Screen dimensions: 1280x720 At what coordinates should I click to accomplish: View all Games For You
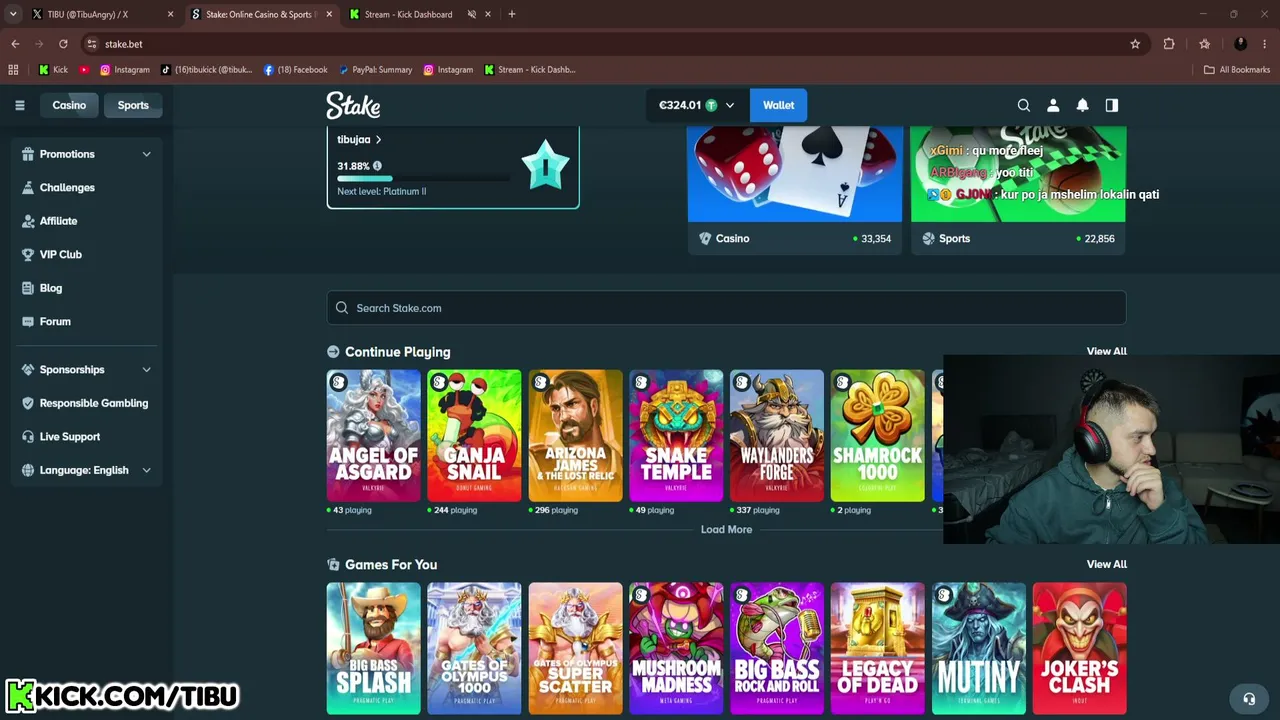point(1106,565)
